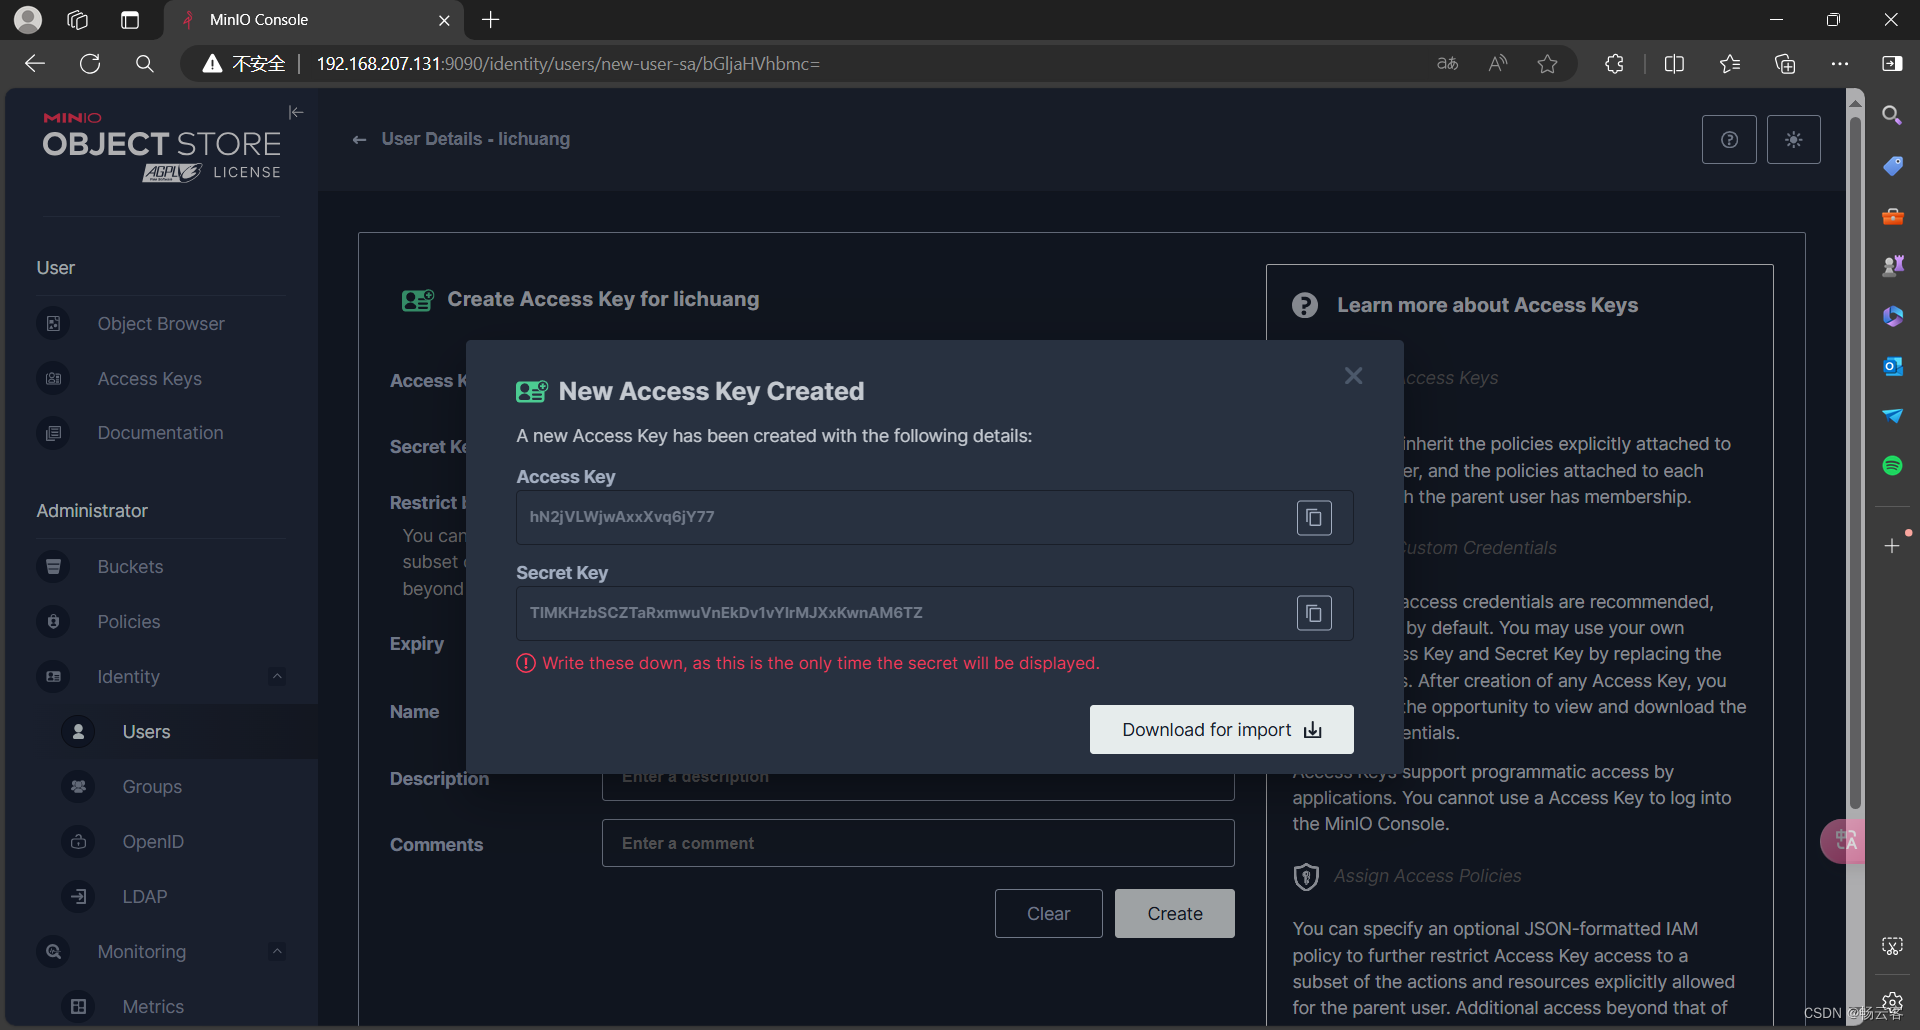Click the Clear button
Viewport: 1920px width, 1030px height.
tap(1048, 914)
